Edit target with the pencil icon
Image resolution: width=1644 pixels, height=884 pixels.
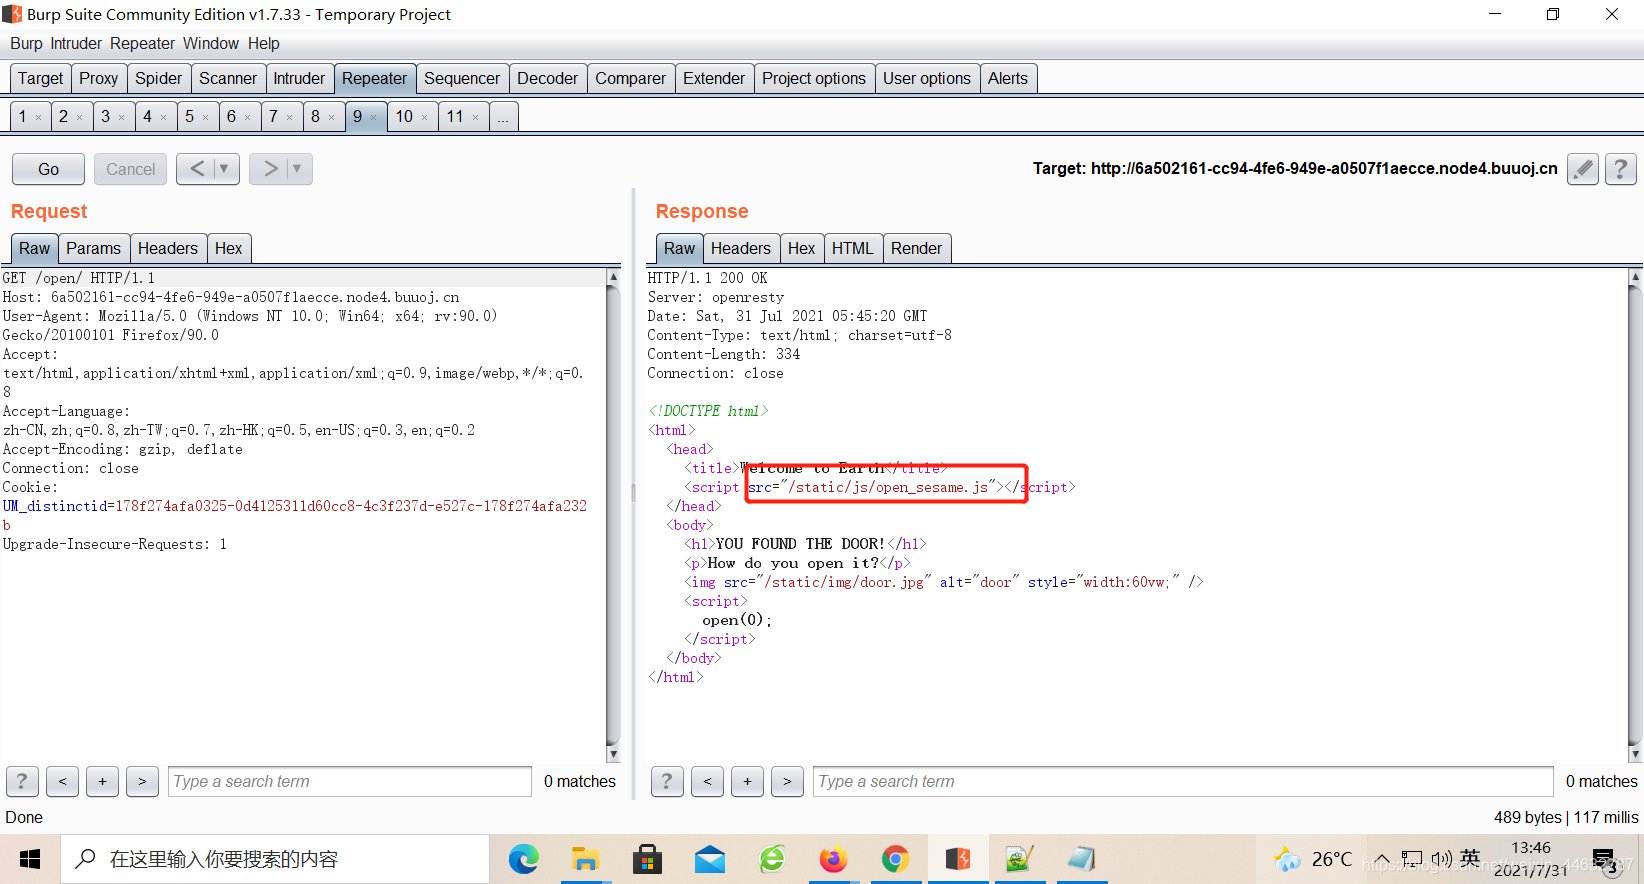coord(1582,169)
